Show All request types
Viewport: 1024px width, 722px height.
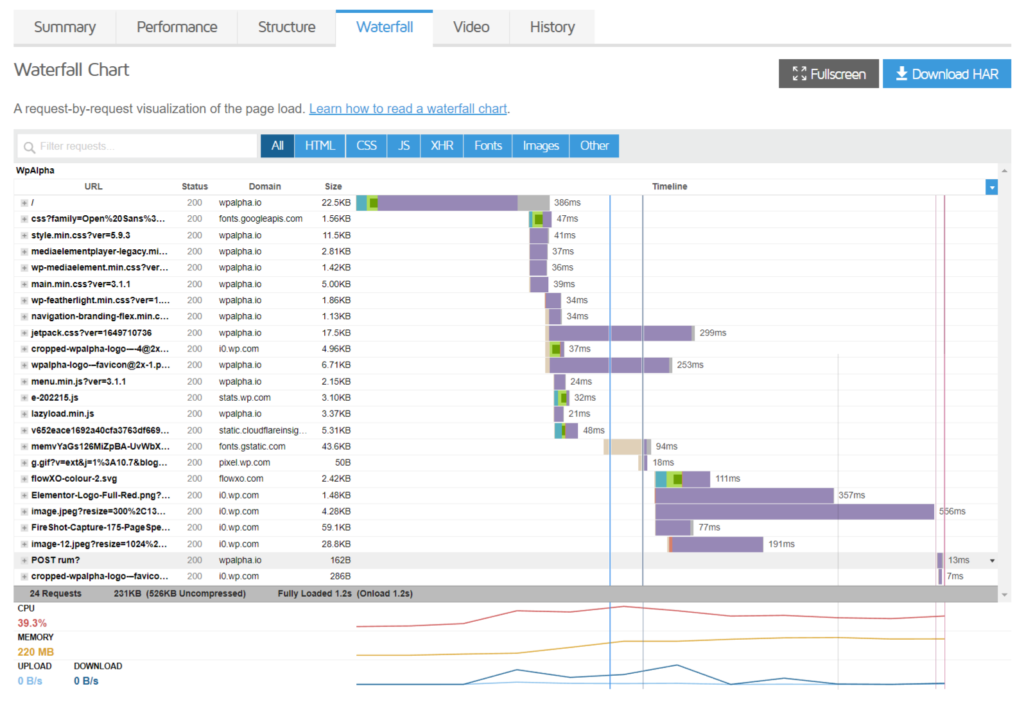pyautogui.click(x=278, y=146)
